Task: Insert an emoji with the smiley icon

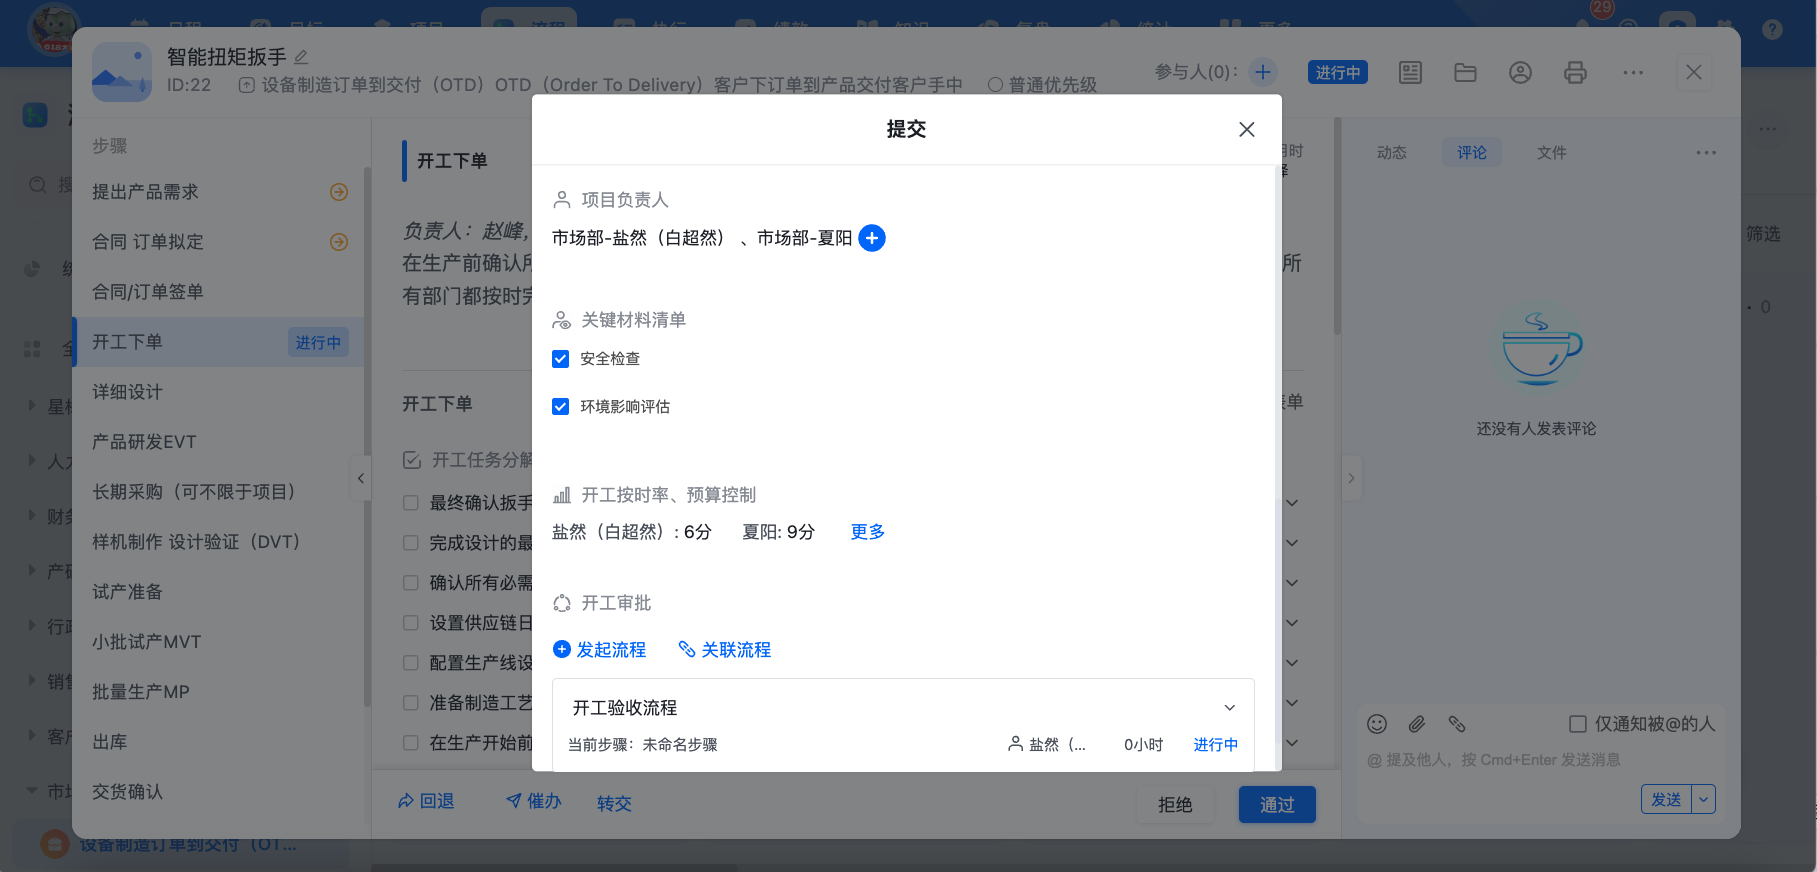Action: point(1377,724)
